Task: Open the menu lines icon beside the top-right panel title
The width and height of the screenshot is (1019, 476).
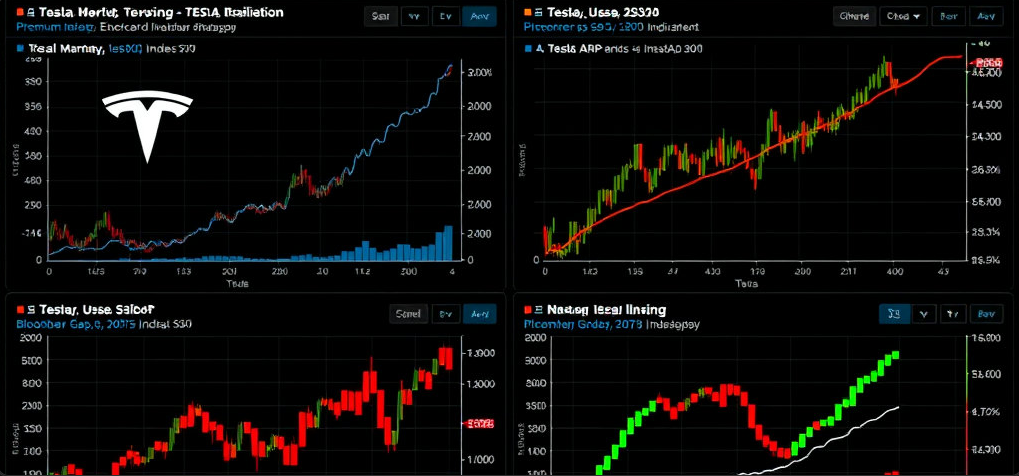Action: pyautogui.click(x=537, y=12)
